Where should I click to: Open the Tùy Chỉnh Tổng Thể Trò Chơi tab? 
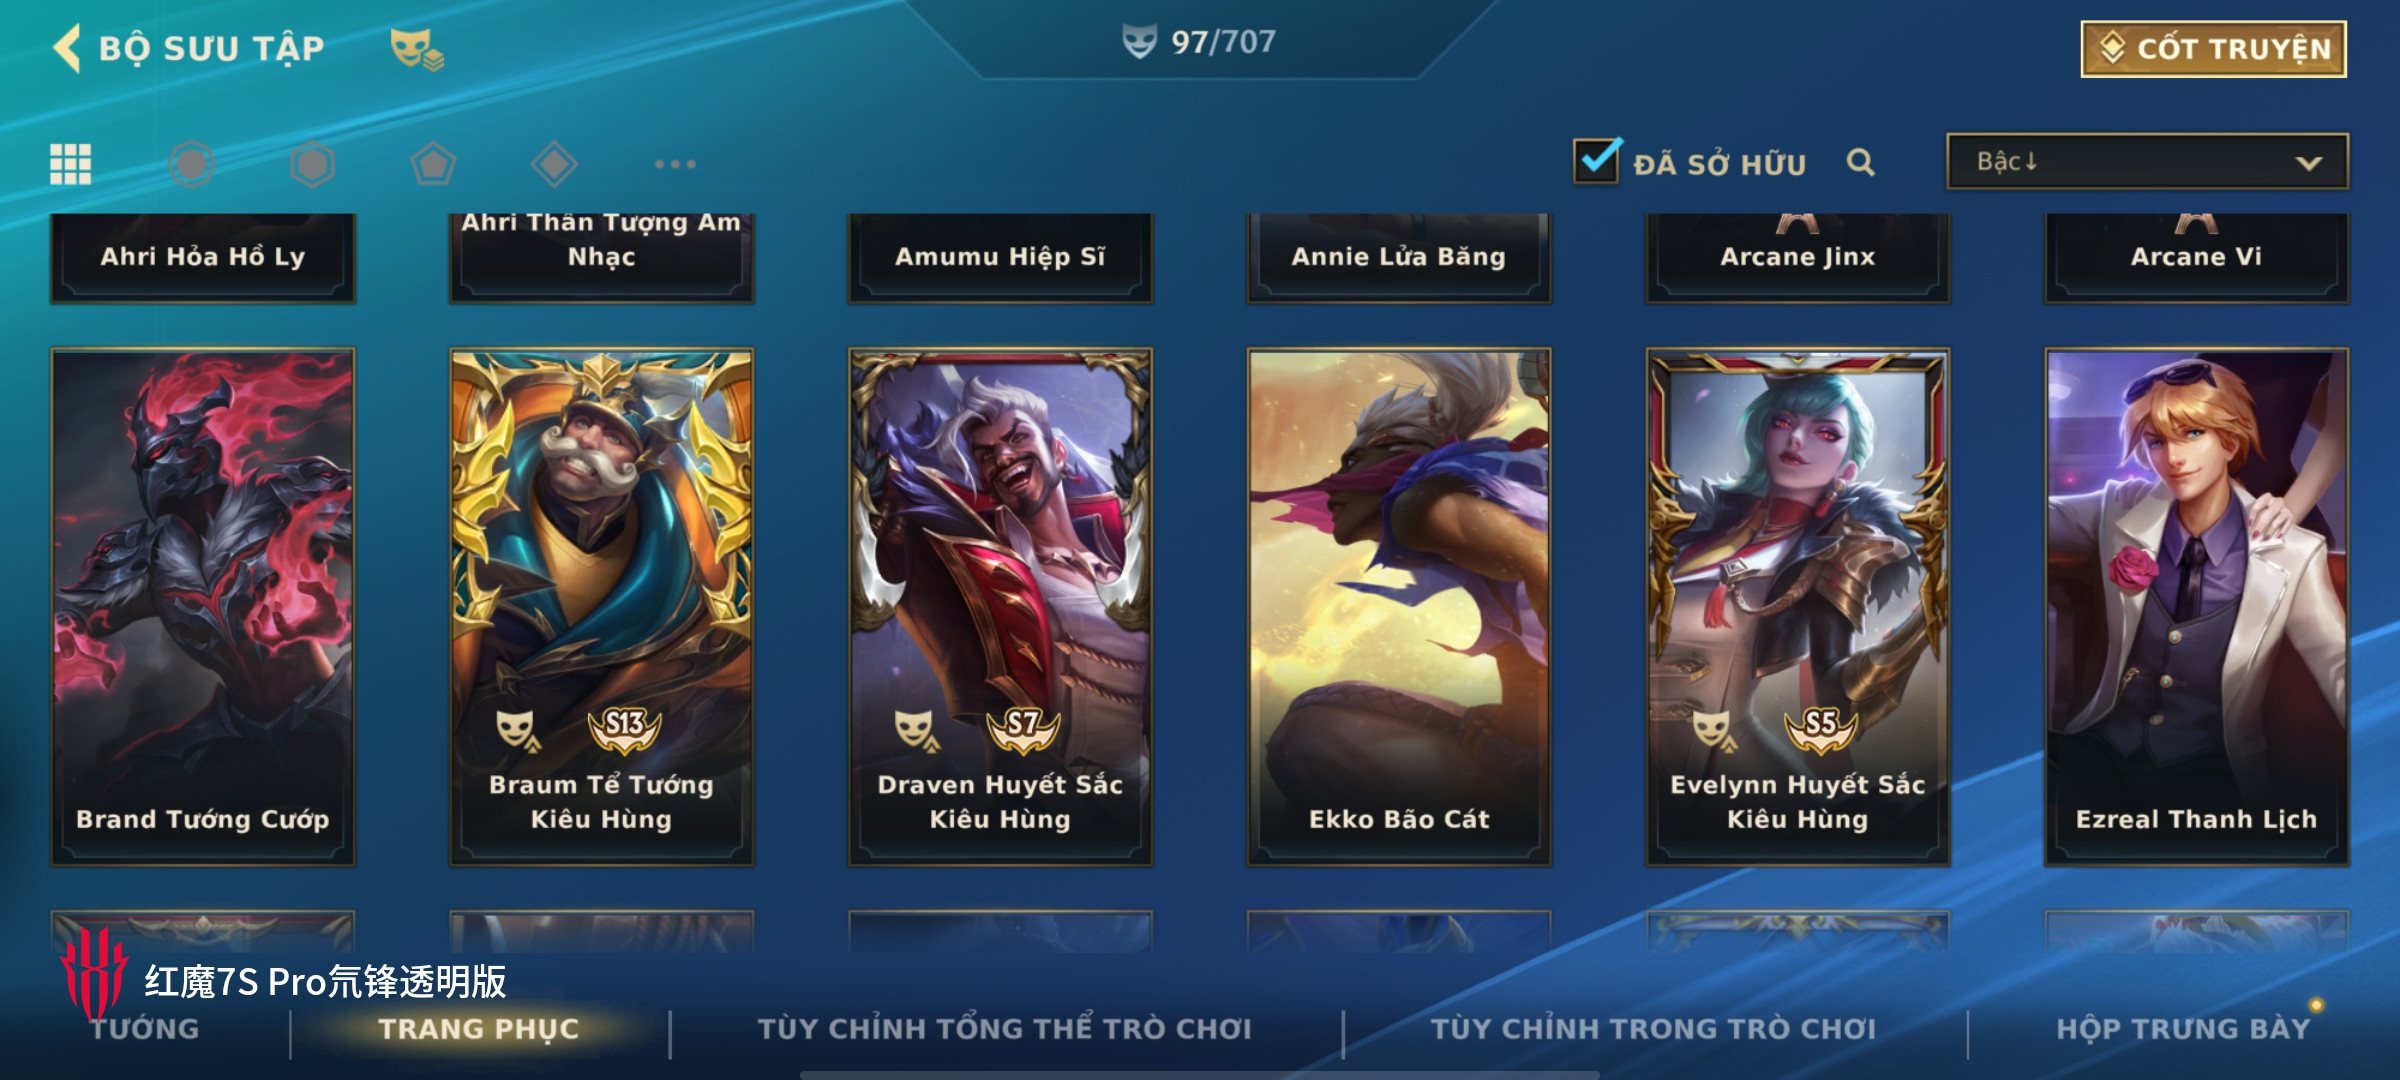click(x=1004, y=1029)
